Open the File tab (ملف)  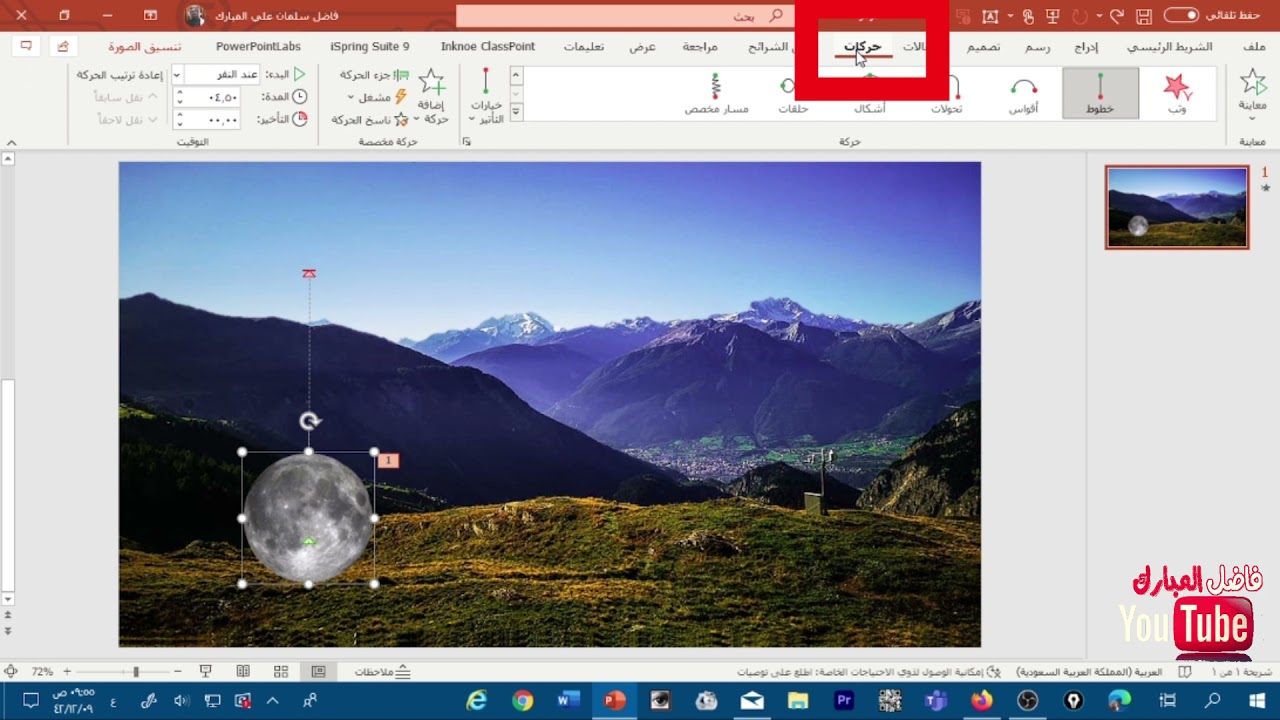click(1254, 47)
